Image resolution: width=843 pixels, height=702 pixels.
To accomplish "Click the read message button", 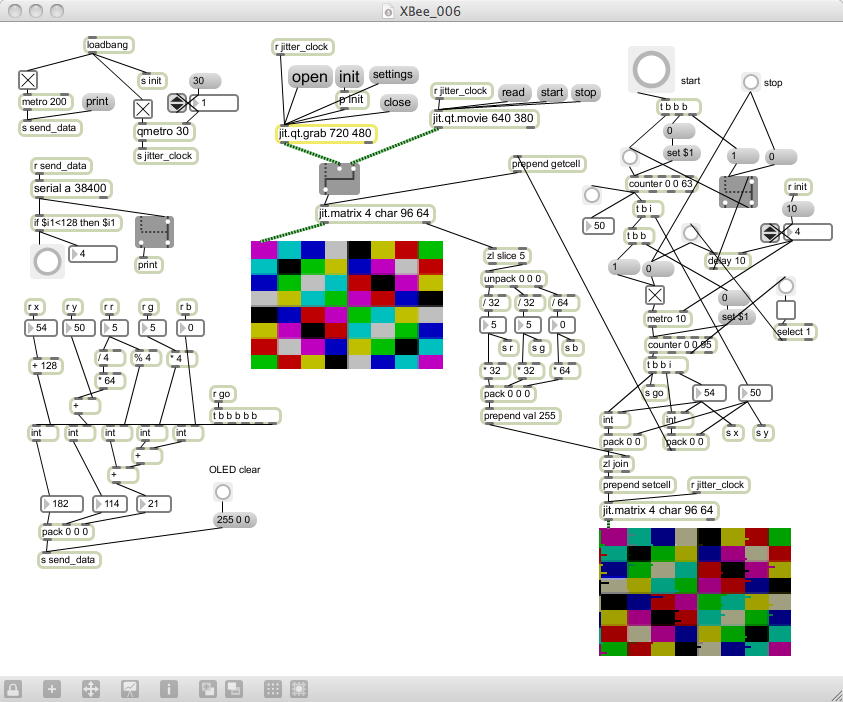I will (513, 92).
